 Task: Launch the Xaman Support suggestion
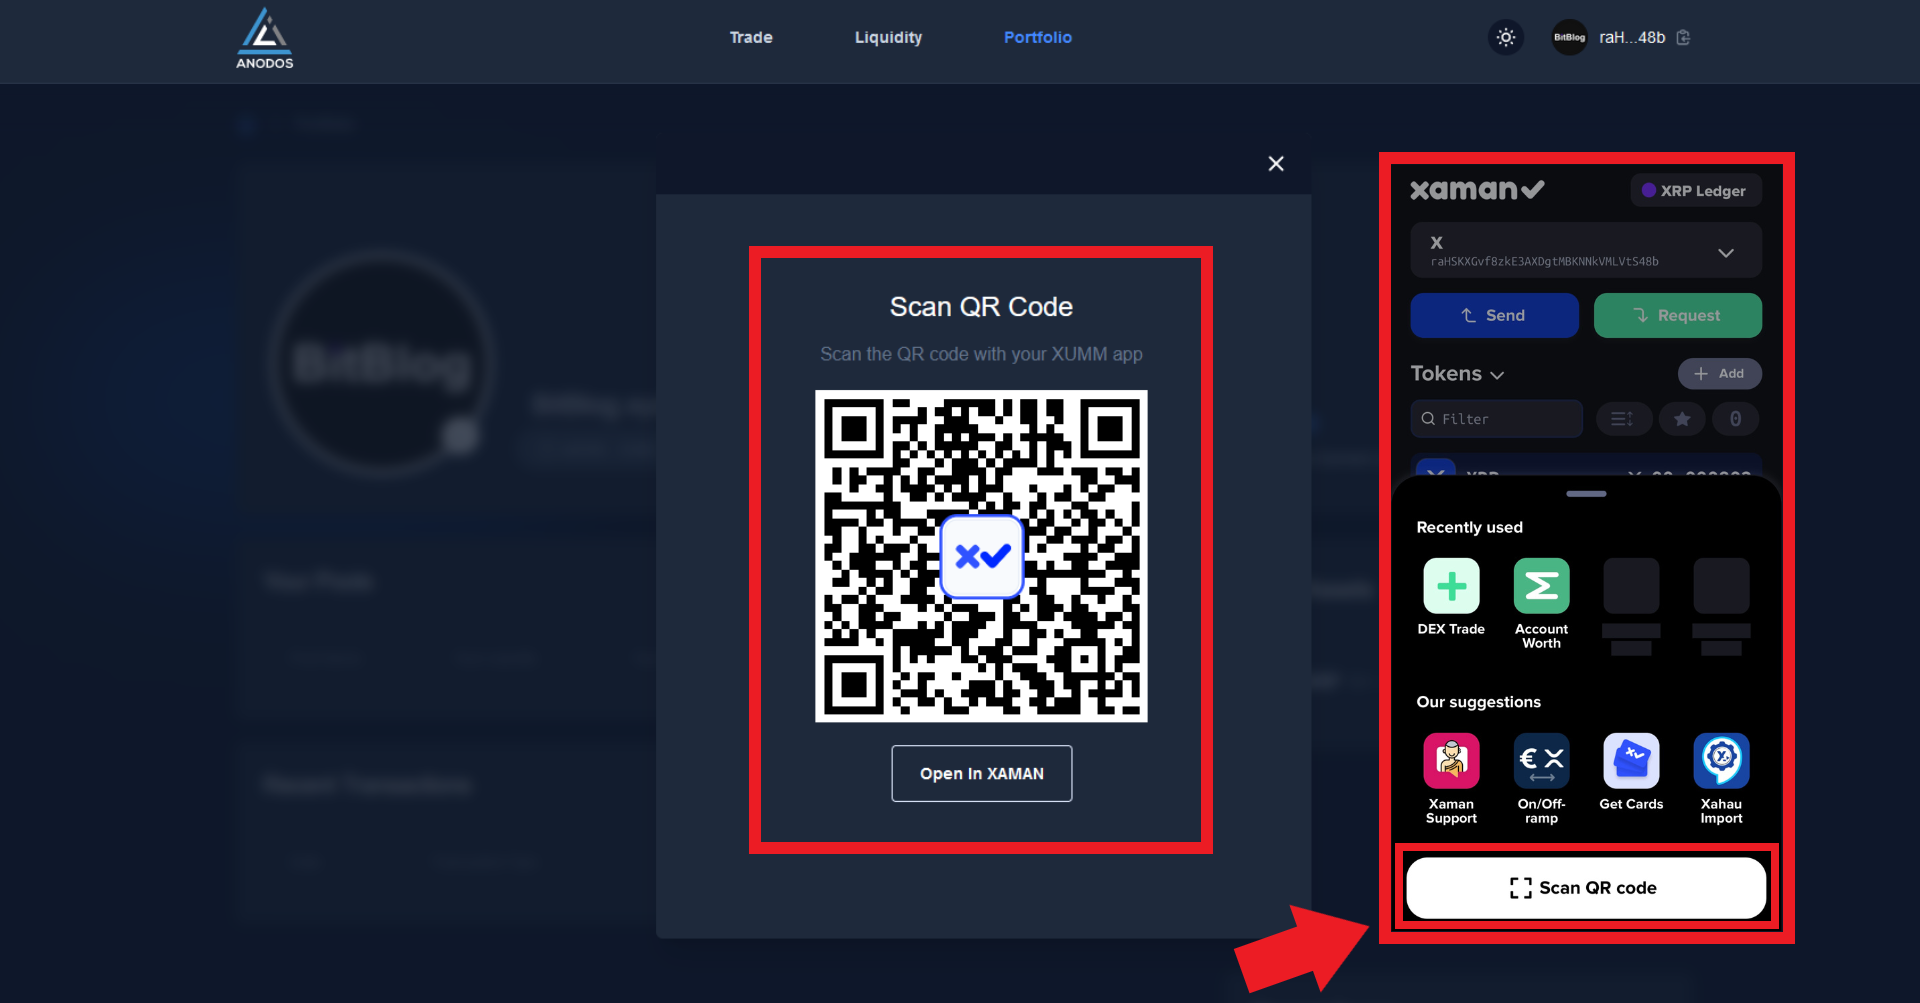point(1451,761)
